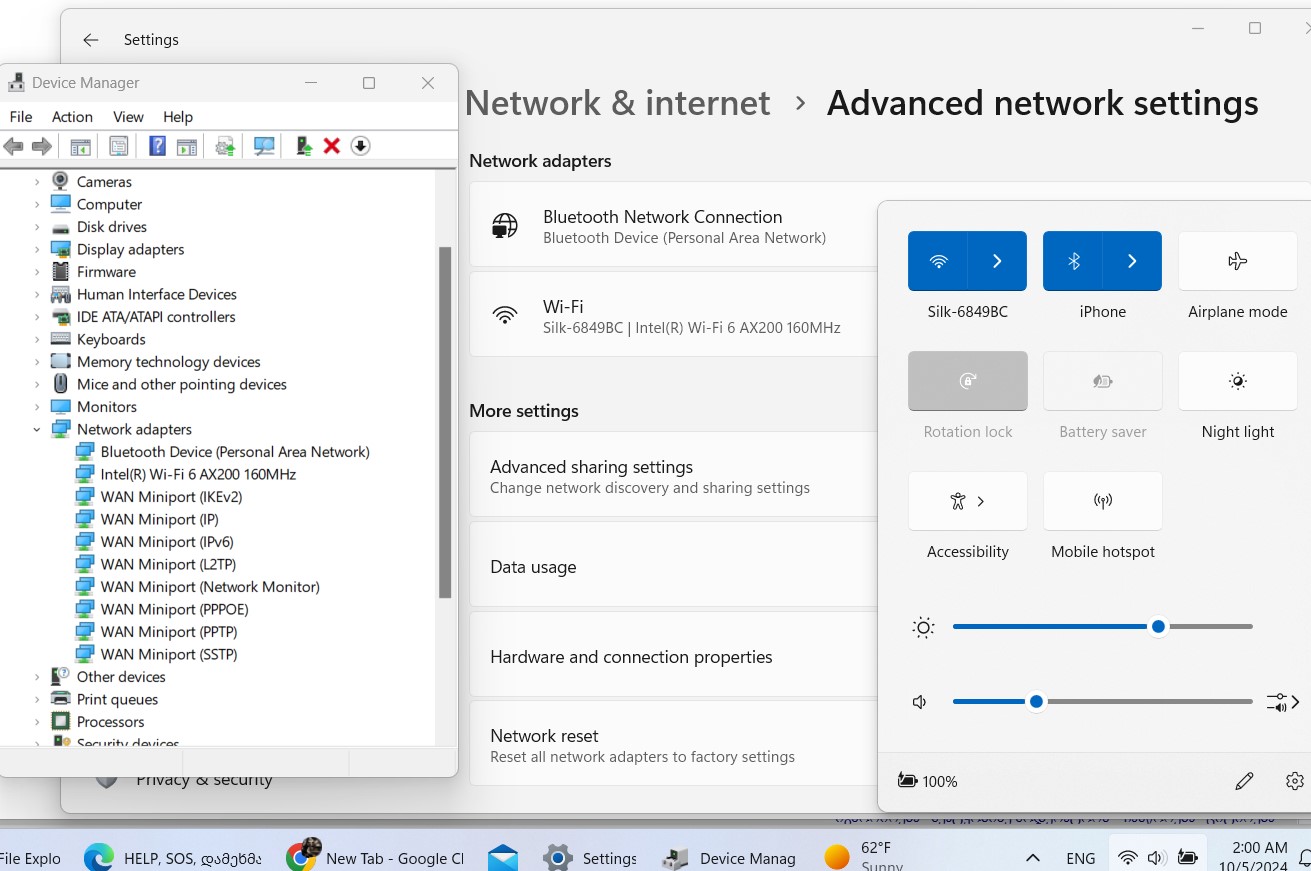Go back using the Settings window arrow
This screenshot has height=871, width=1311.
(x=91, y=40)
